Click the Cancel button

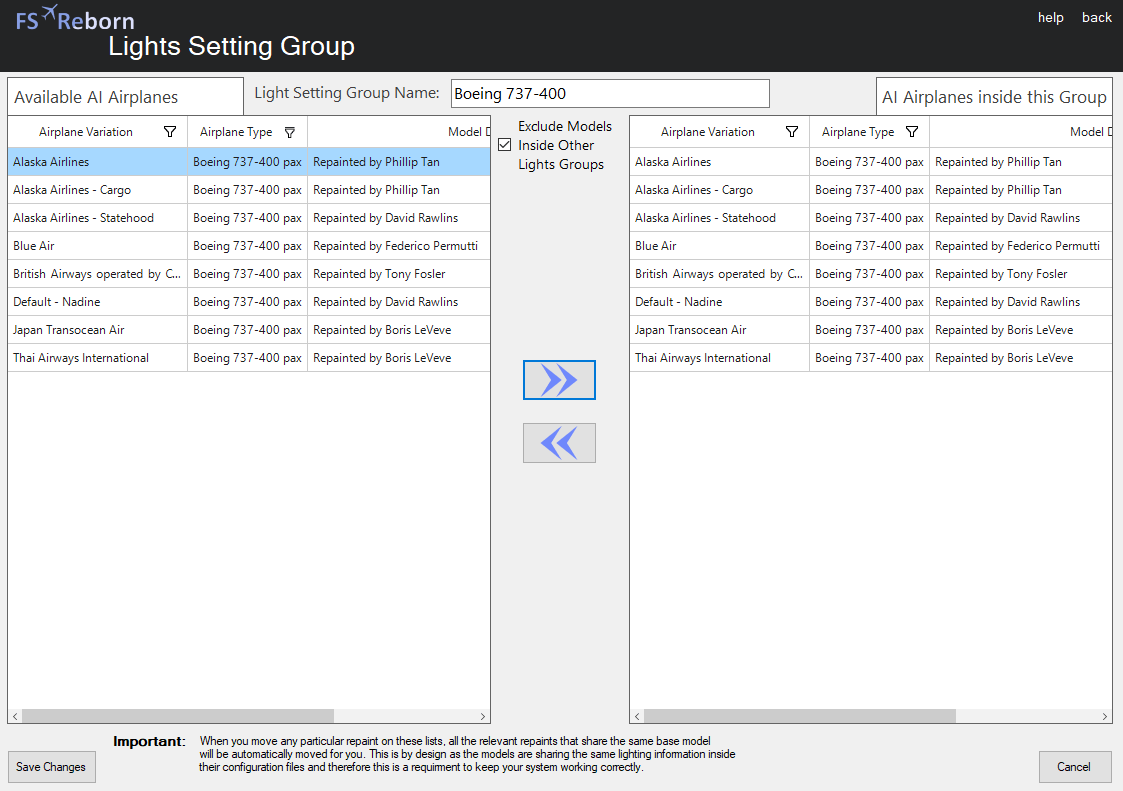coord(1075,767)
